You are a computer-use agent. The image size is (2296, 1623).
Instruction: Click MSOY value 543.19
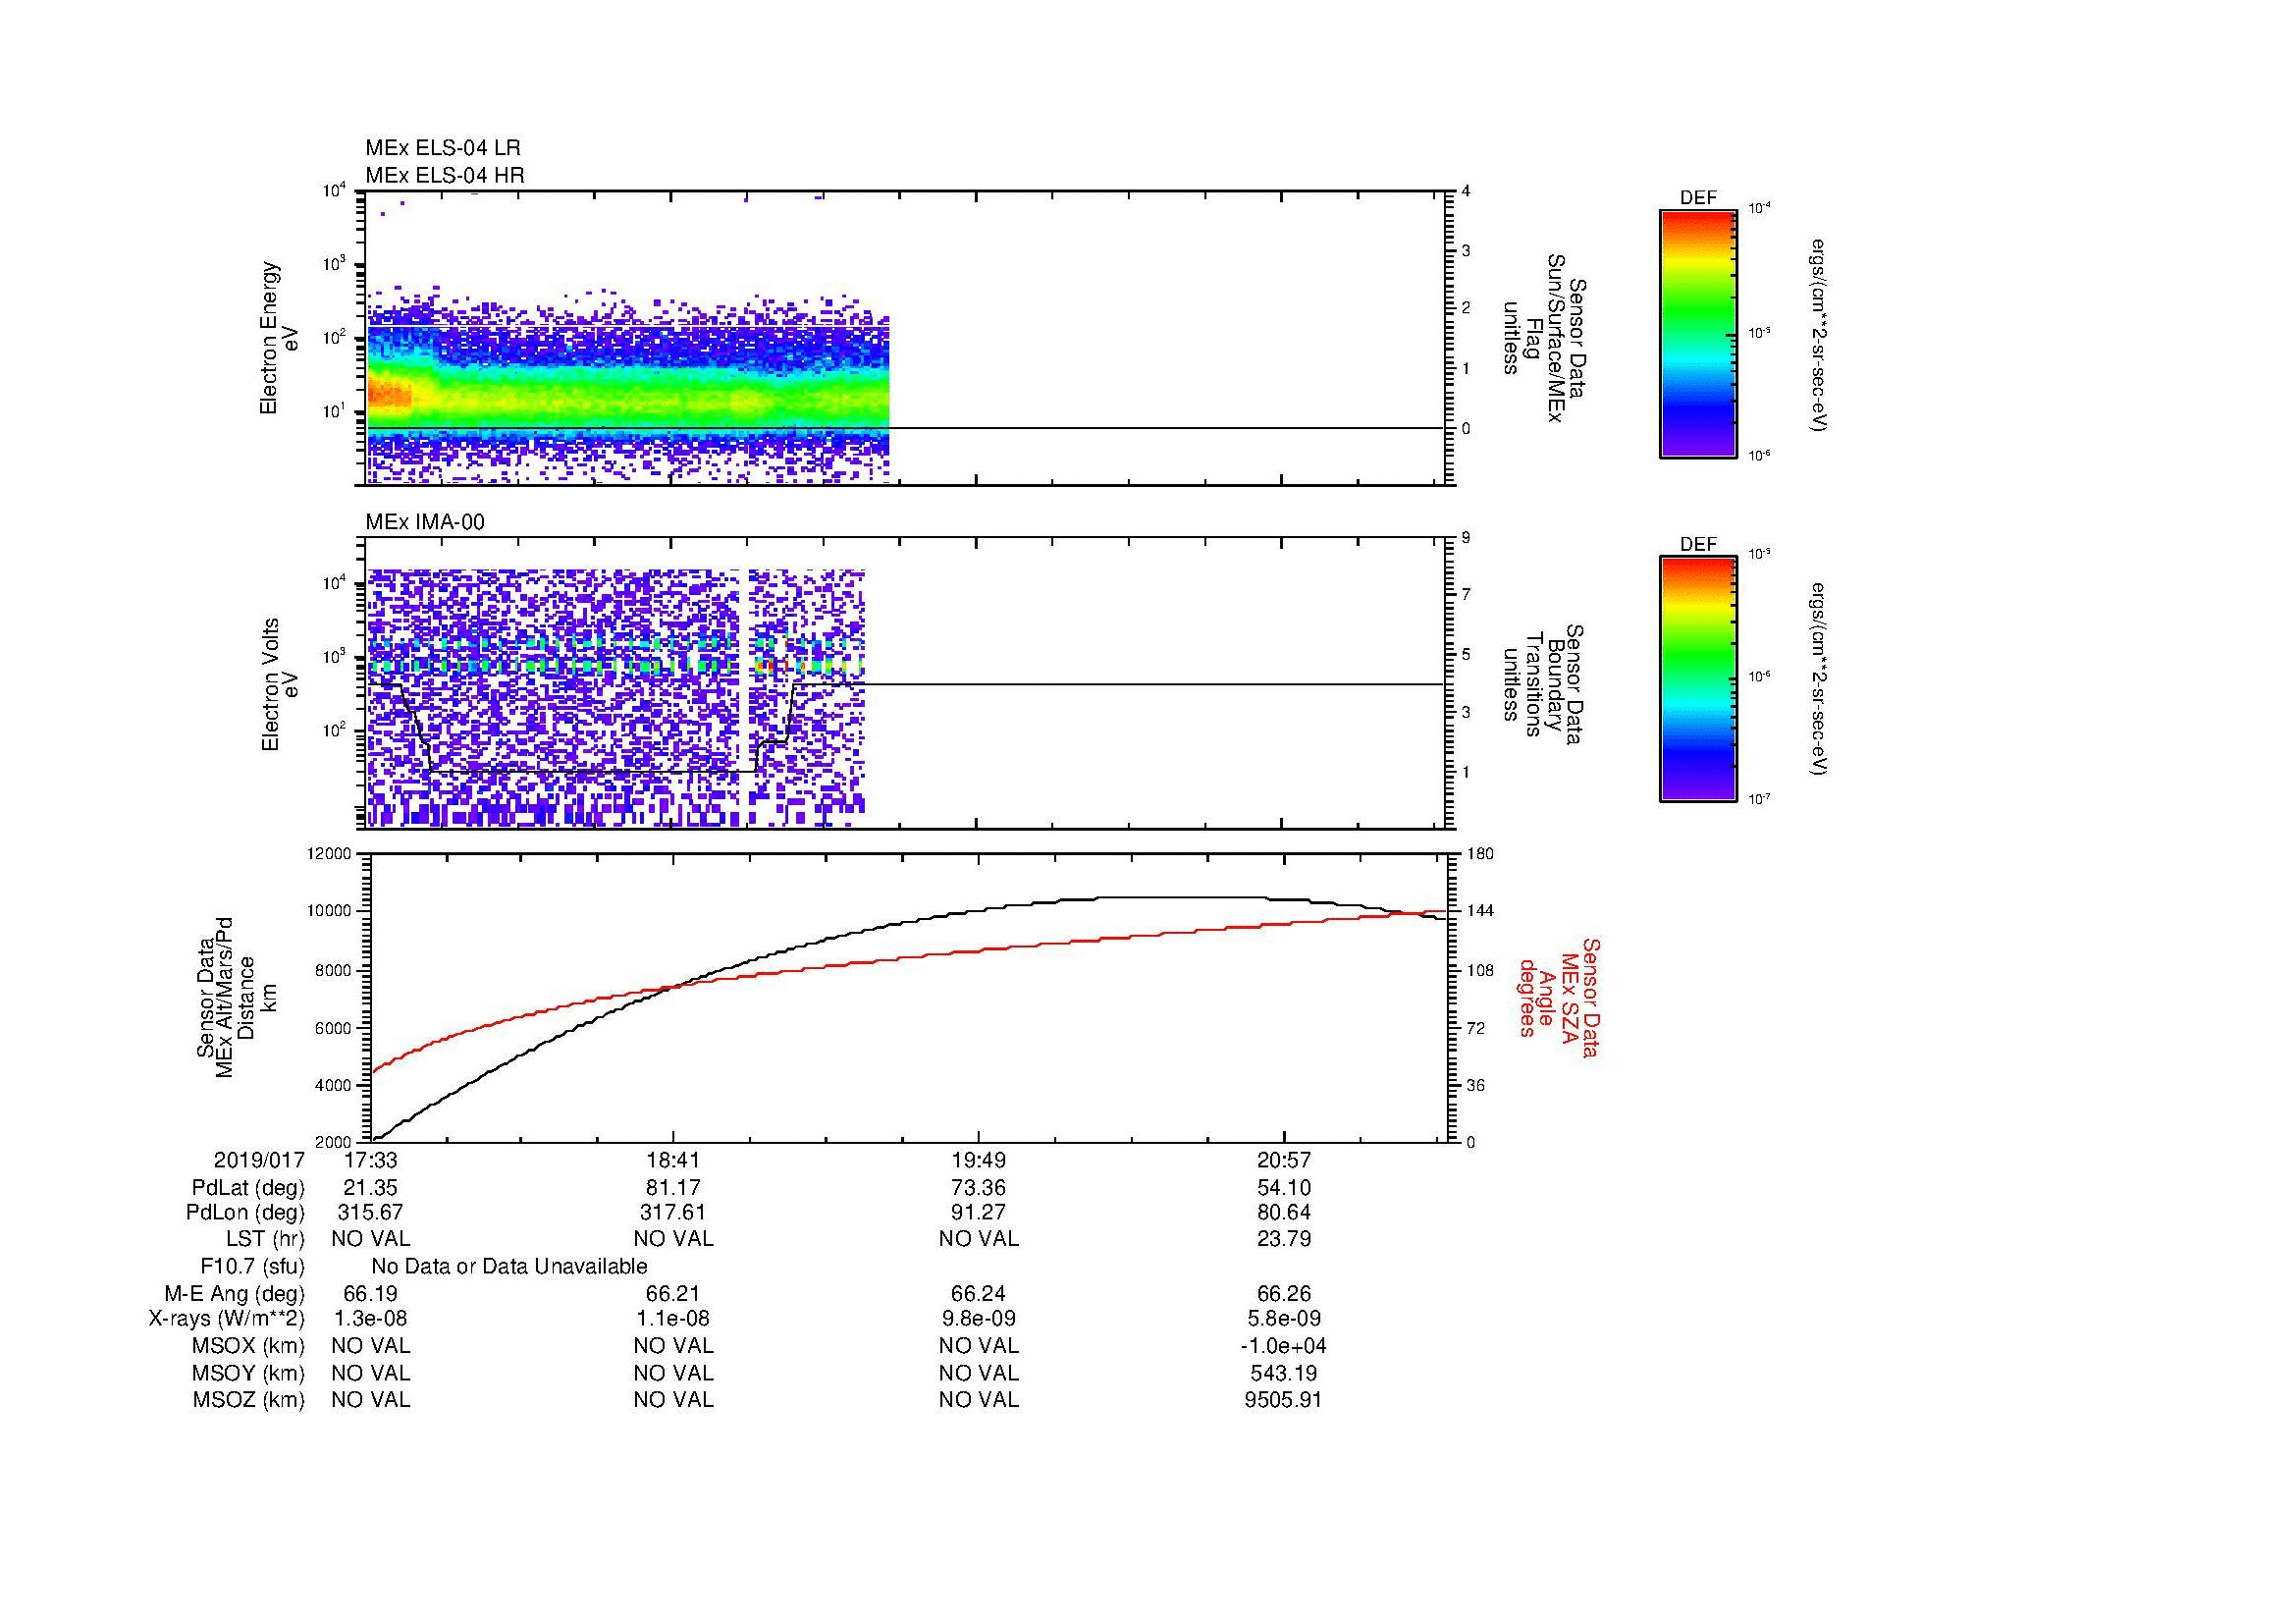[1284, 1373]
